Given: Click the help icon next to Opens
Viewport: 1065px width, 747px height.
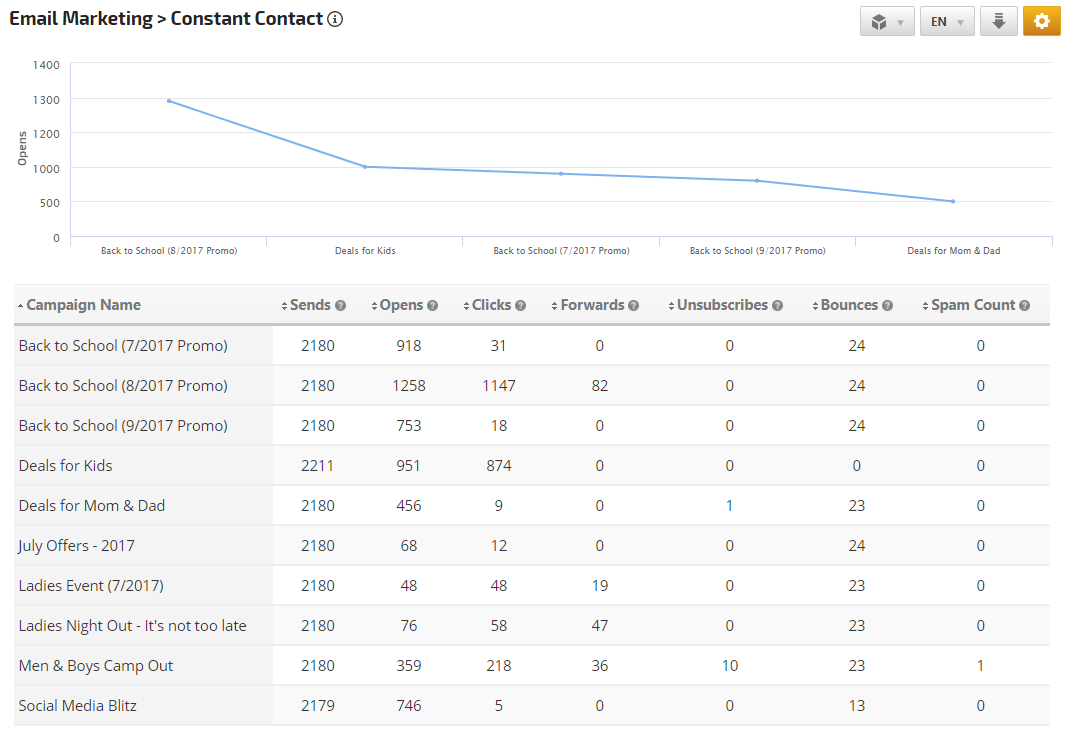Looking at the screenshot, I should [432, 306].
